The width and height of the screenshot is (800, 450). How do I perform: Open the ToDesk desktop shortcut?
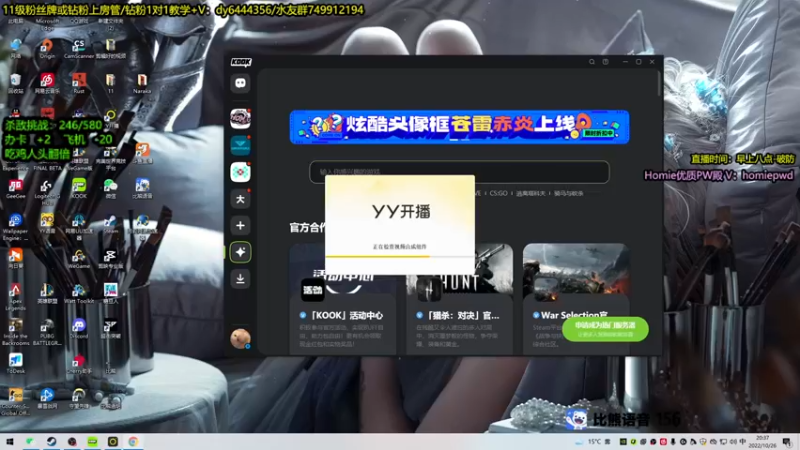click(15, 363)
